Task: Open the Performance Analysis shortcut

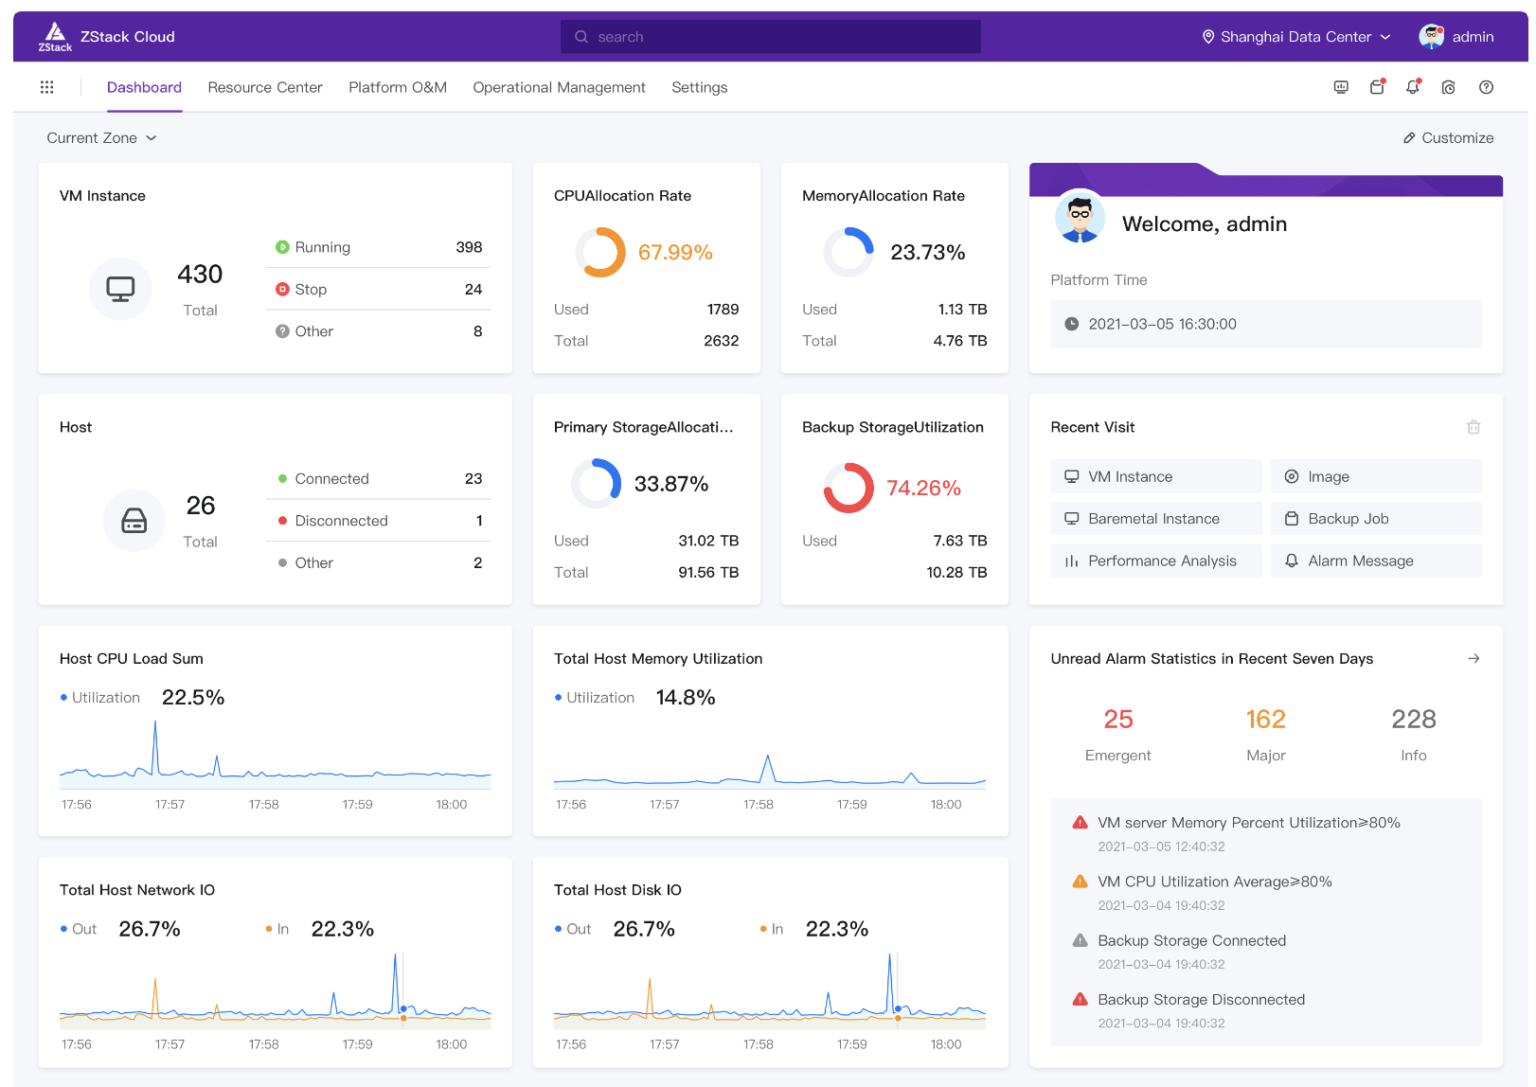Action: coord(1155,560)
